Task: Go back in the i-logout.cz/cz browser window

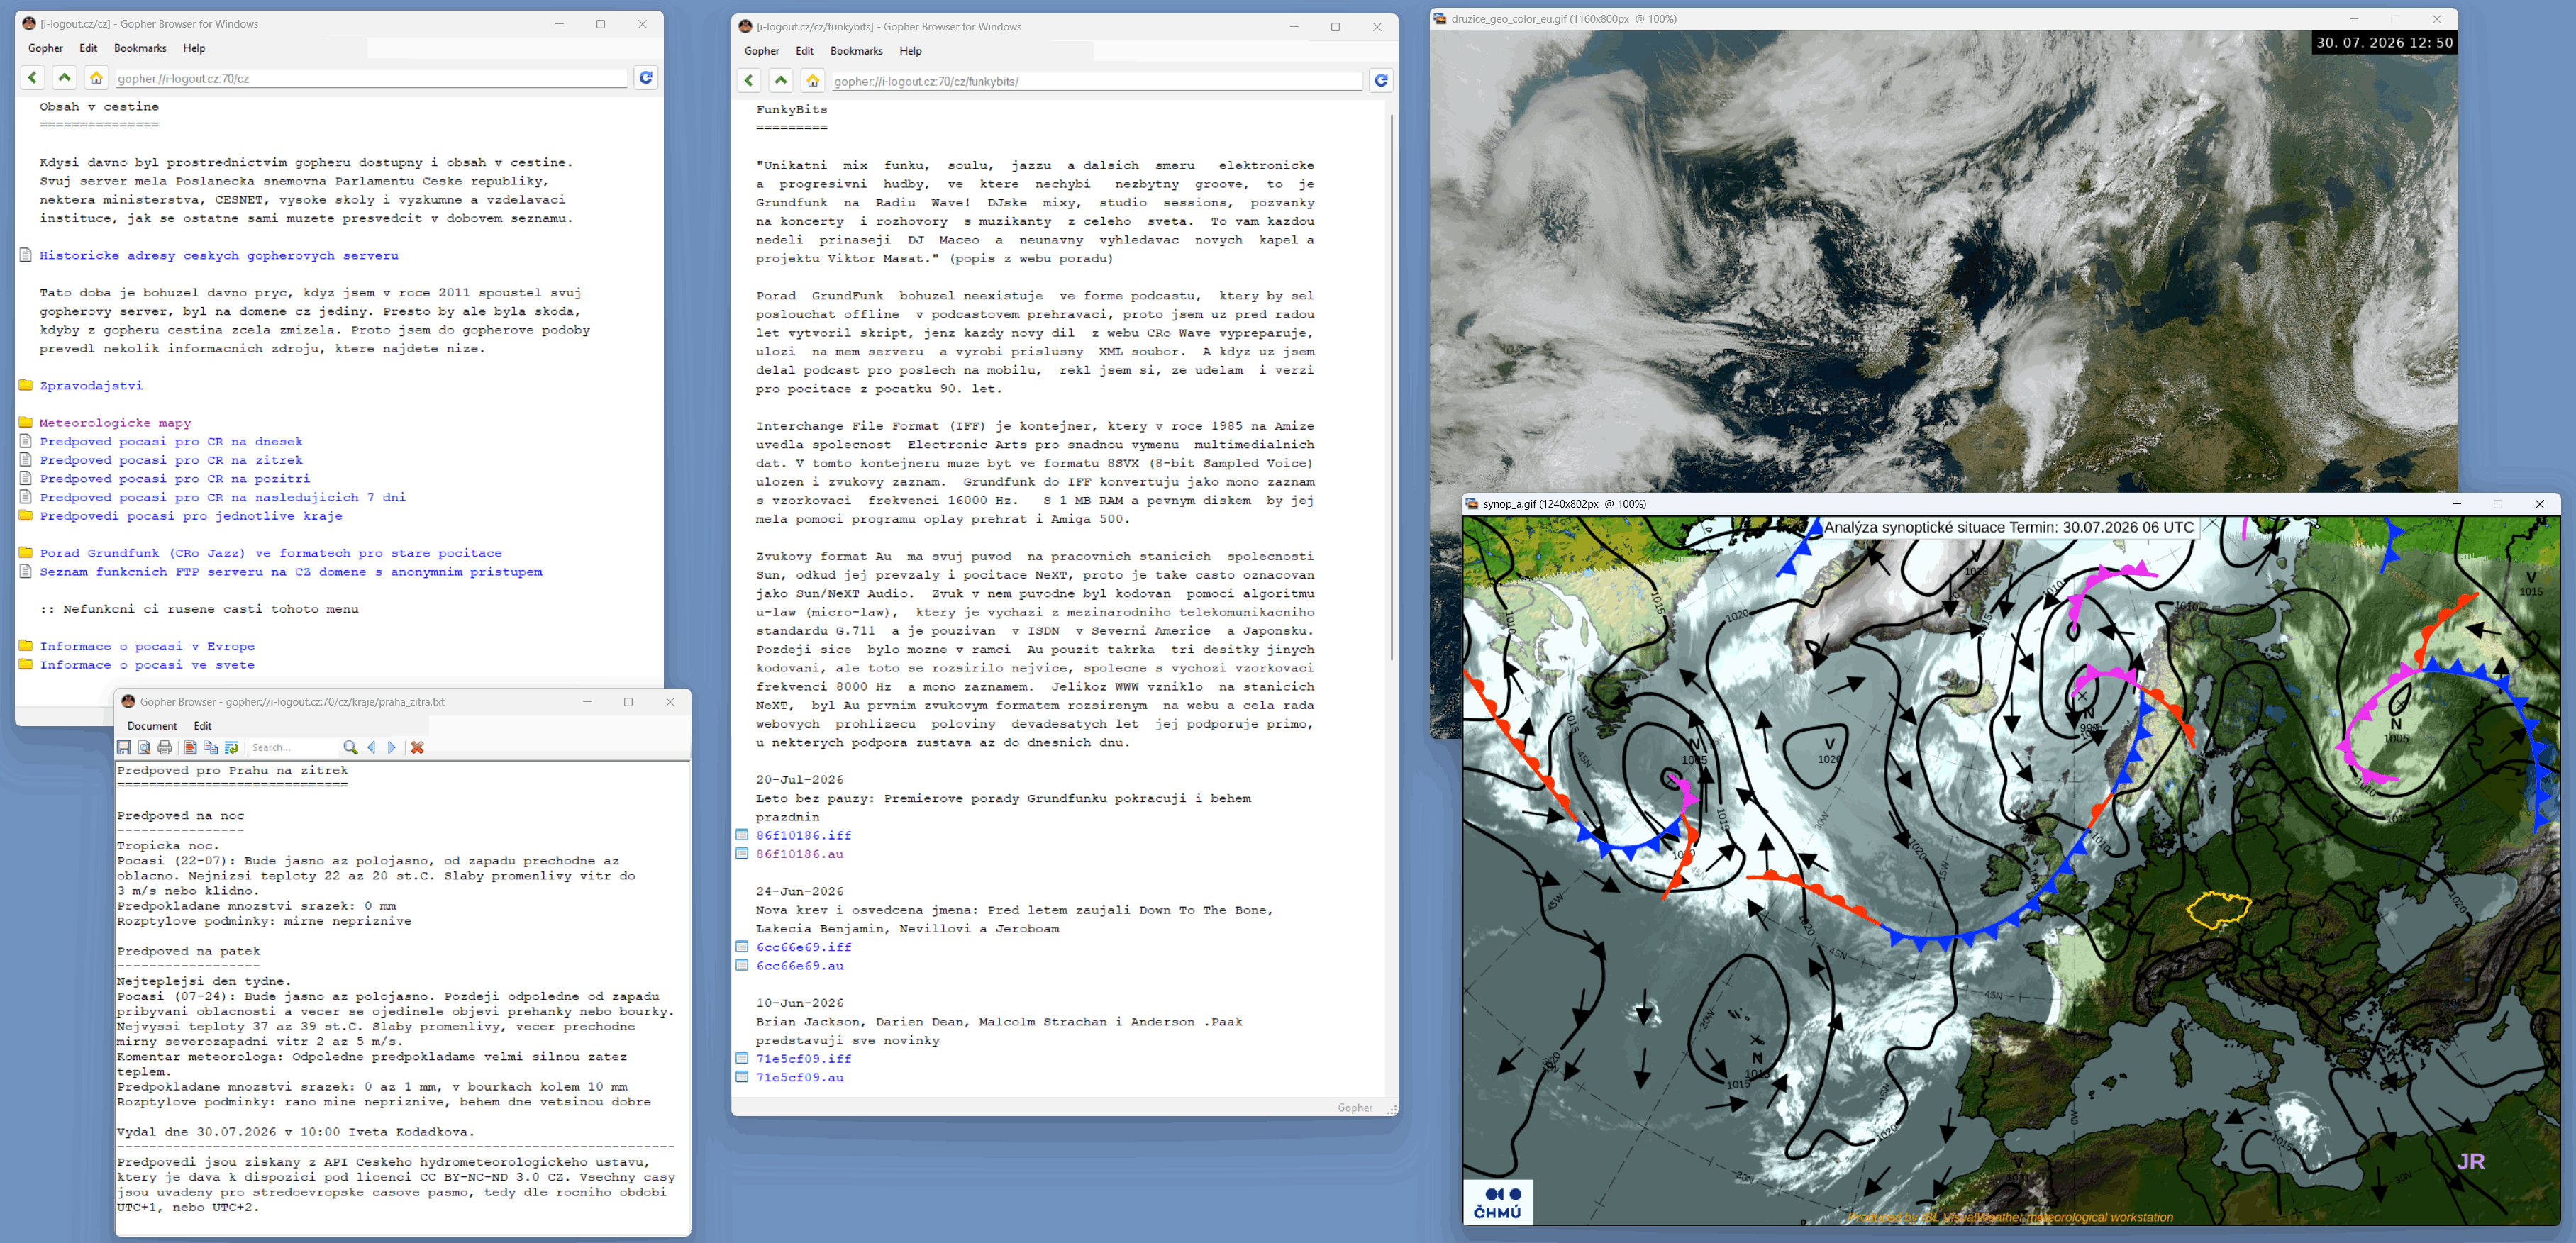Action: coord(33,78)
